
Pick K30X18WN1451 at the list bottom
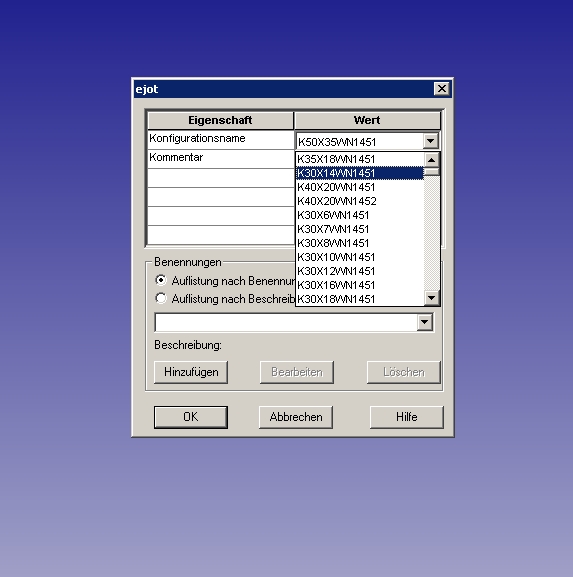360,299
